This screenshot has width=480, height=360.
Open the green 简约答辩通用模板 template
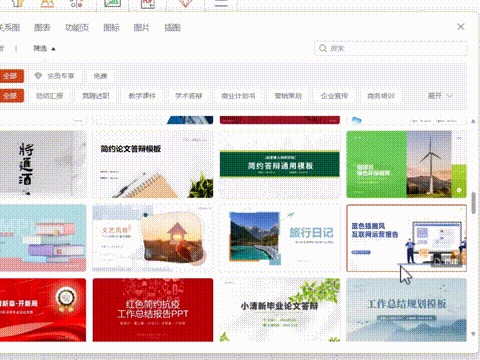point(280,164)
